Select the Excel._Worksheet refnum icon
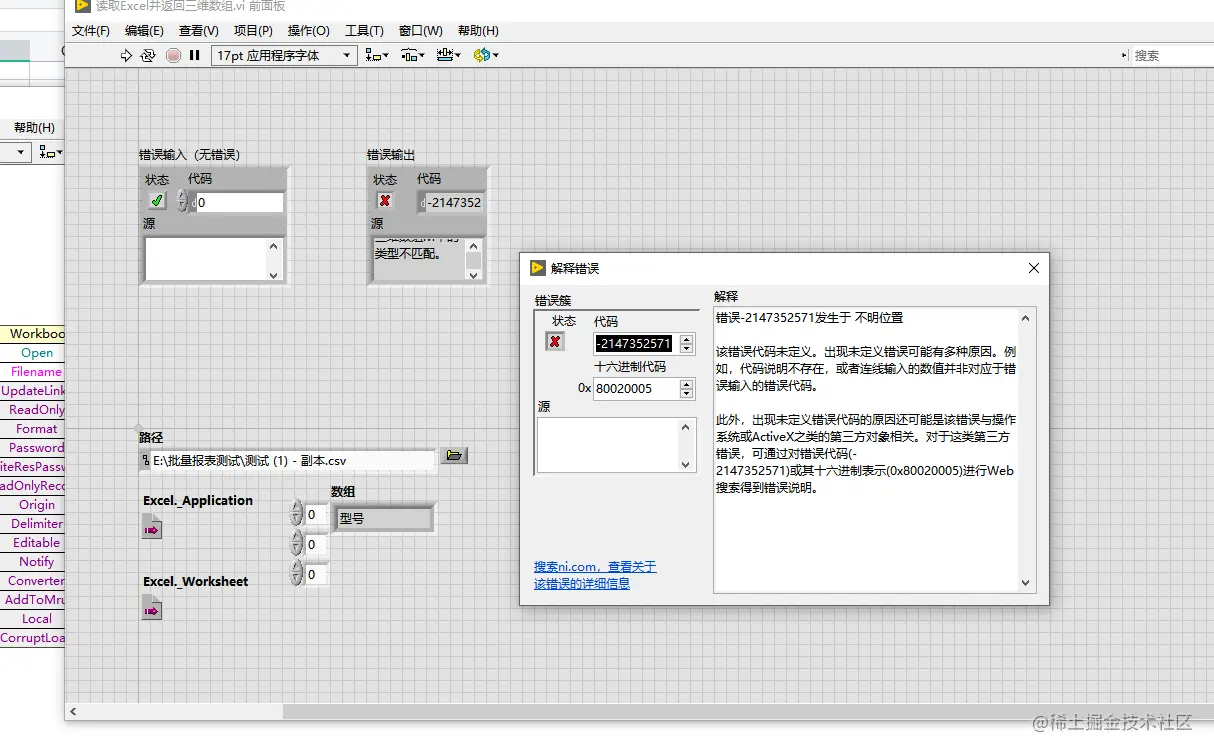This screenshot has width=1214, height=754. coord(151,607)
